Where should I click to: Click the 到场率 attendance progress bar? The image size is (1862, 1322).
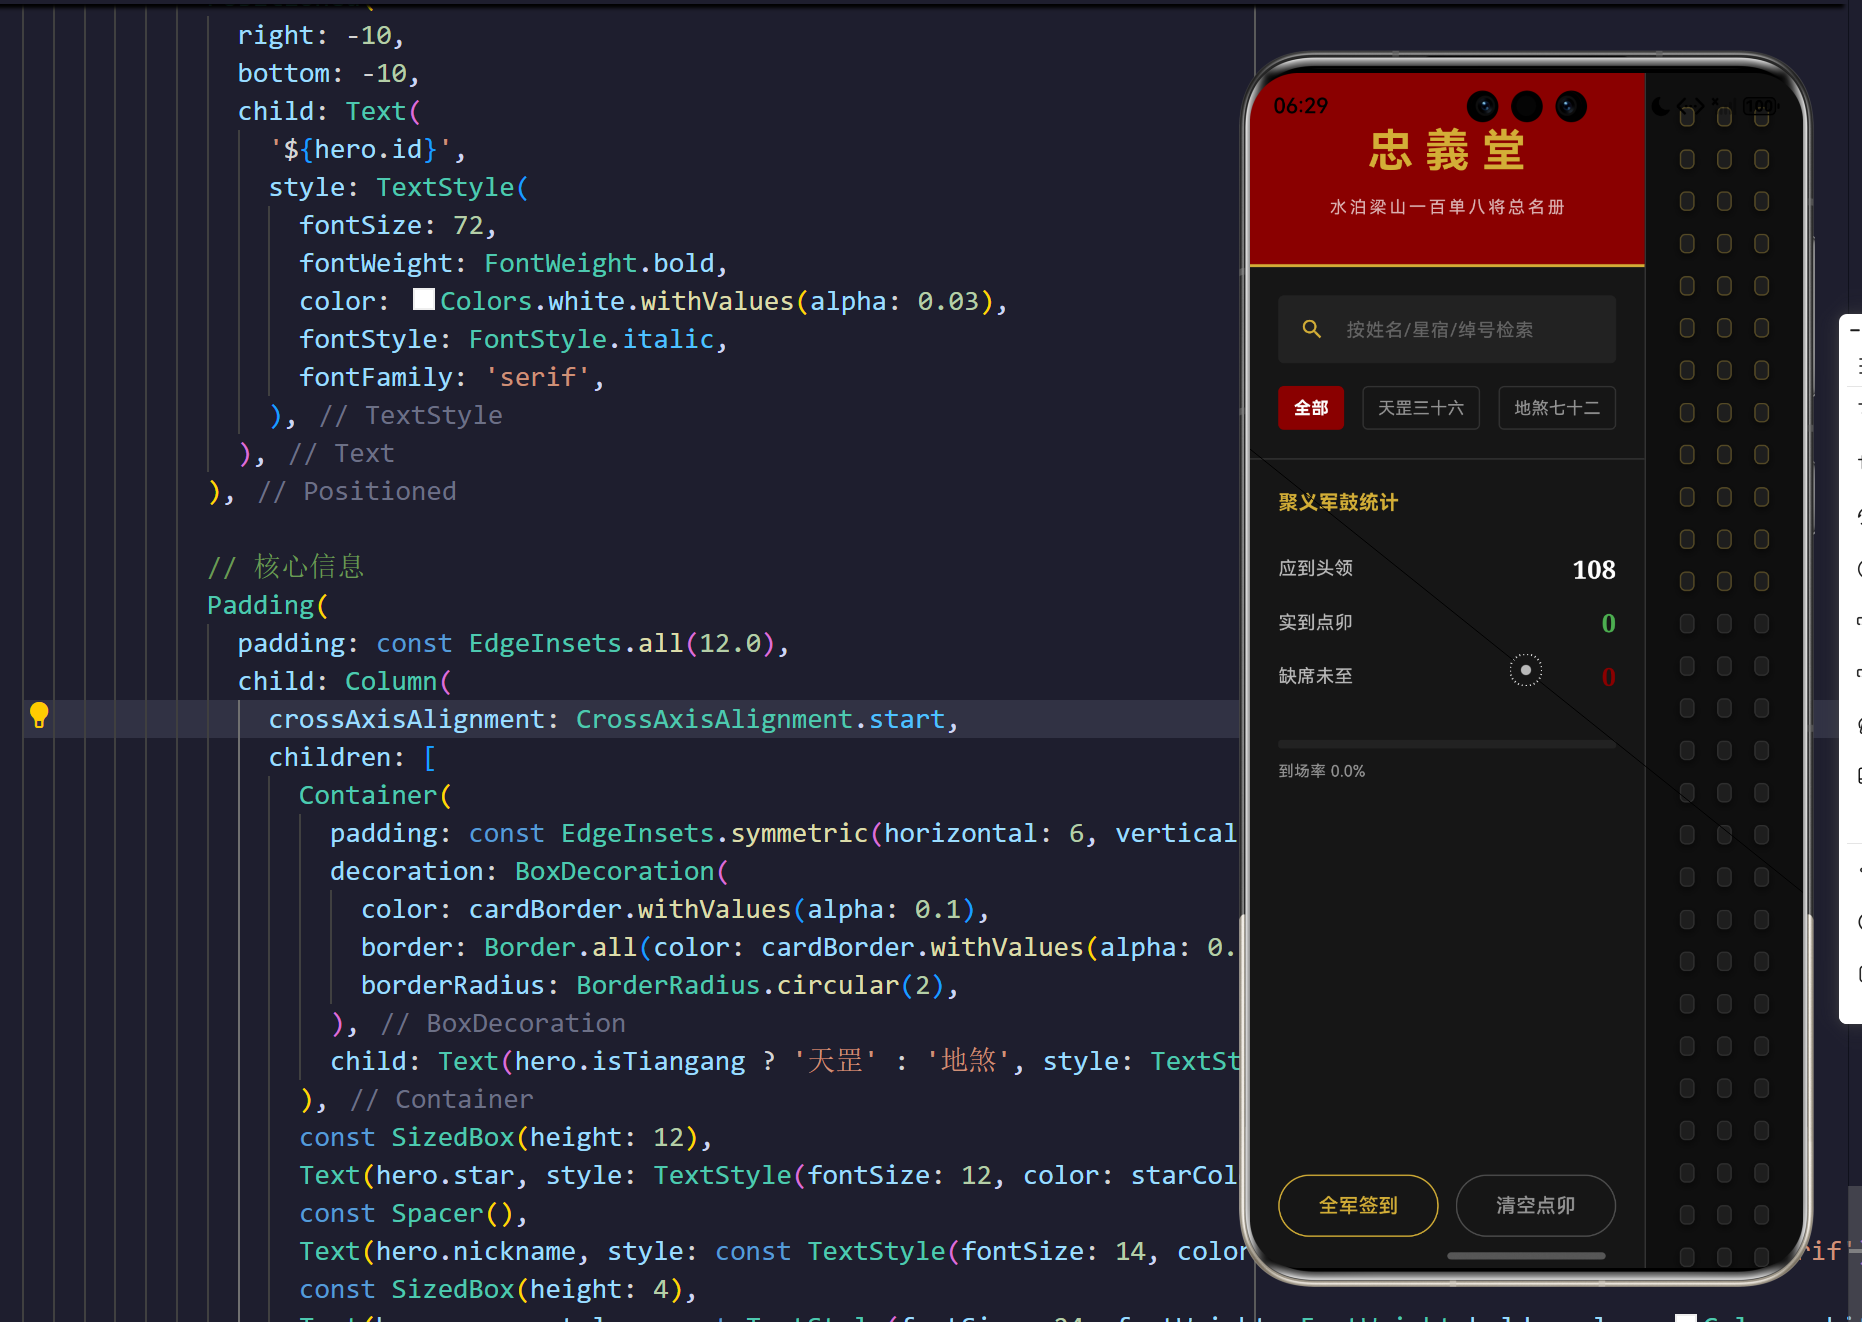[x=1446, y=744]
